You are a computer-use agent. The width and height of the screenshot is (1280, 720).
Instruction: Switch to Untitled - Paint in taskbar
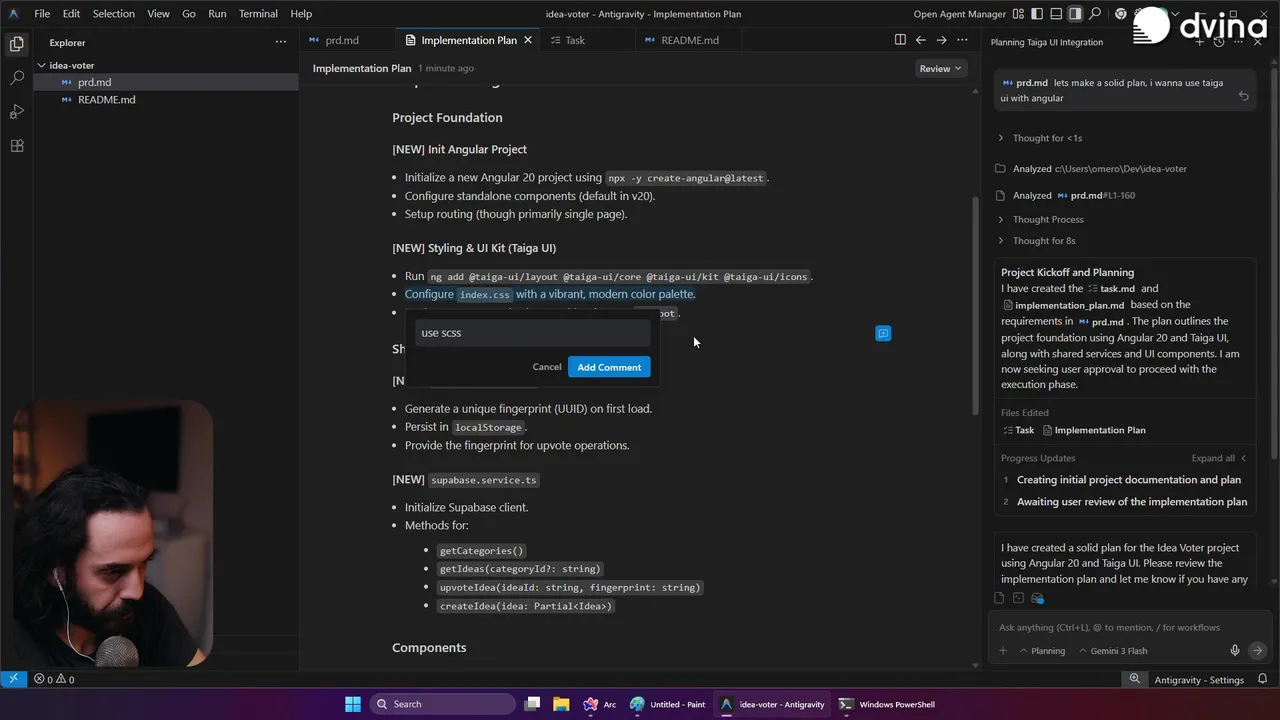(668, 704)
